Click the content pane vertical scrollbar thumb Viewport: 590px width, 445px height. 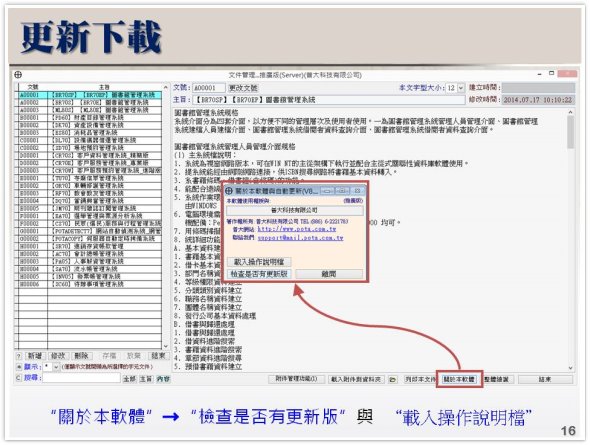click(571, 132)
